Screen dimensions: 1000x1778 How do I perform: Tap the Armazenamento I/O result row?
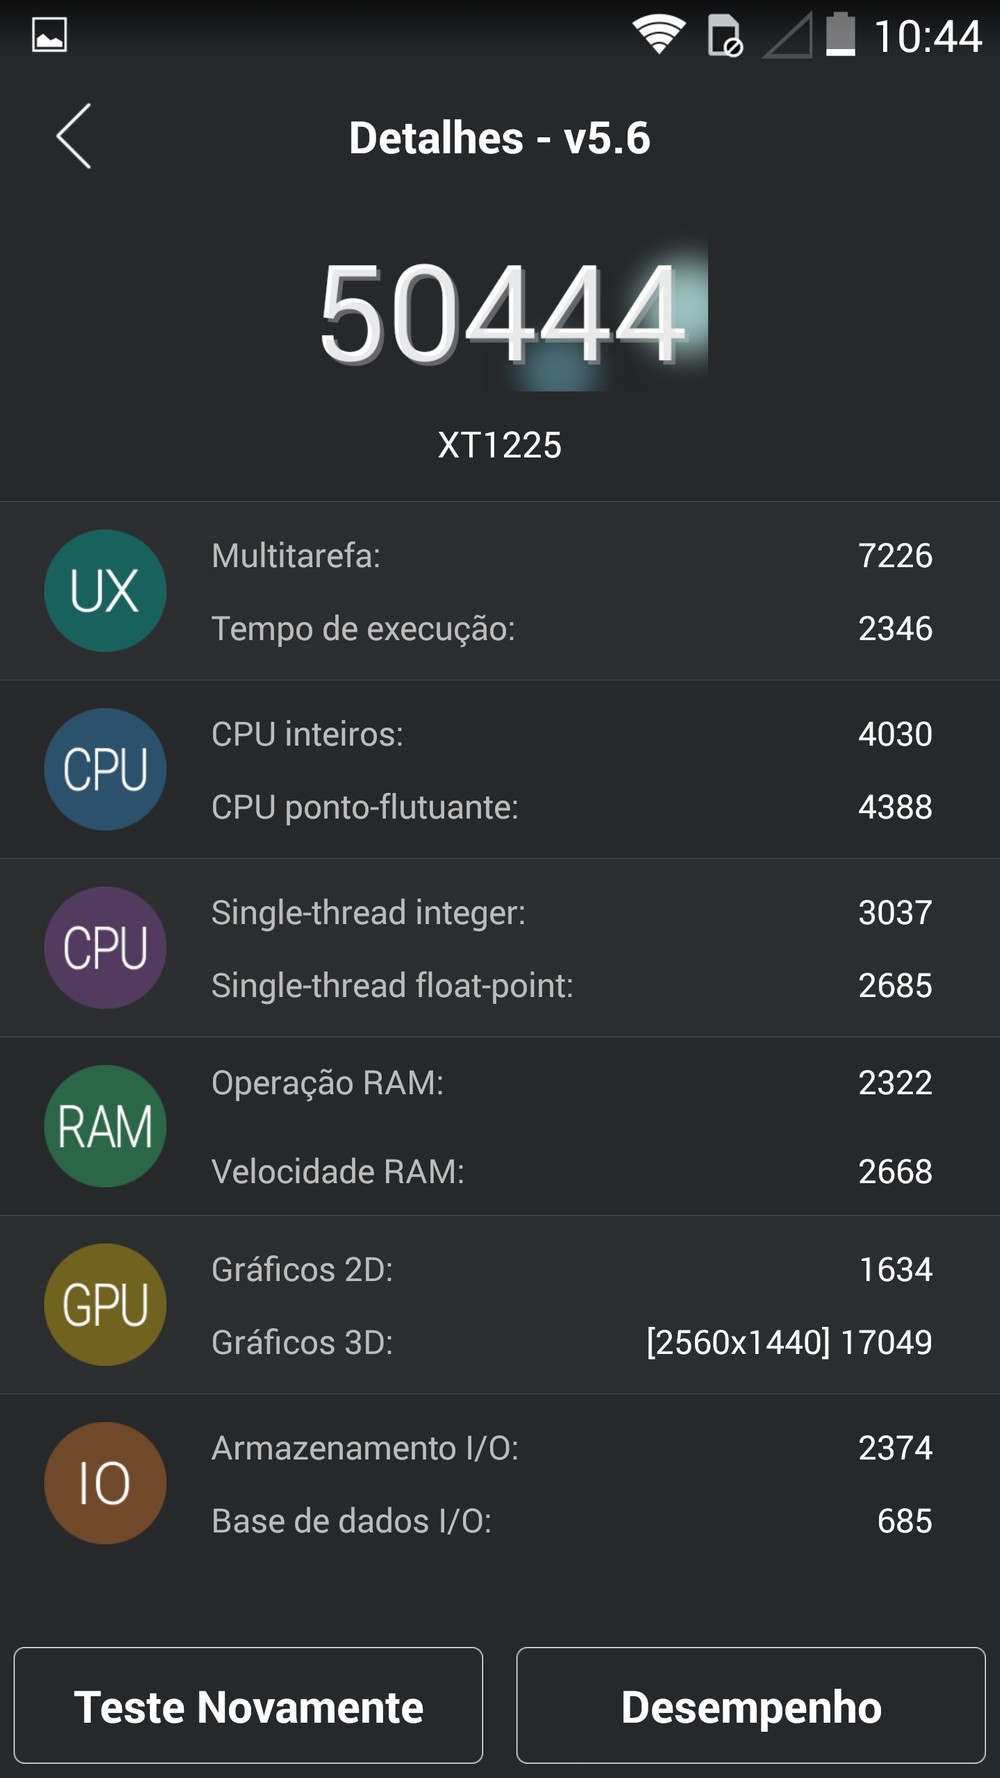pyautogui.click(x=570, y=1448)
